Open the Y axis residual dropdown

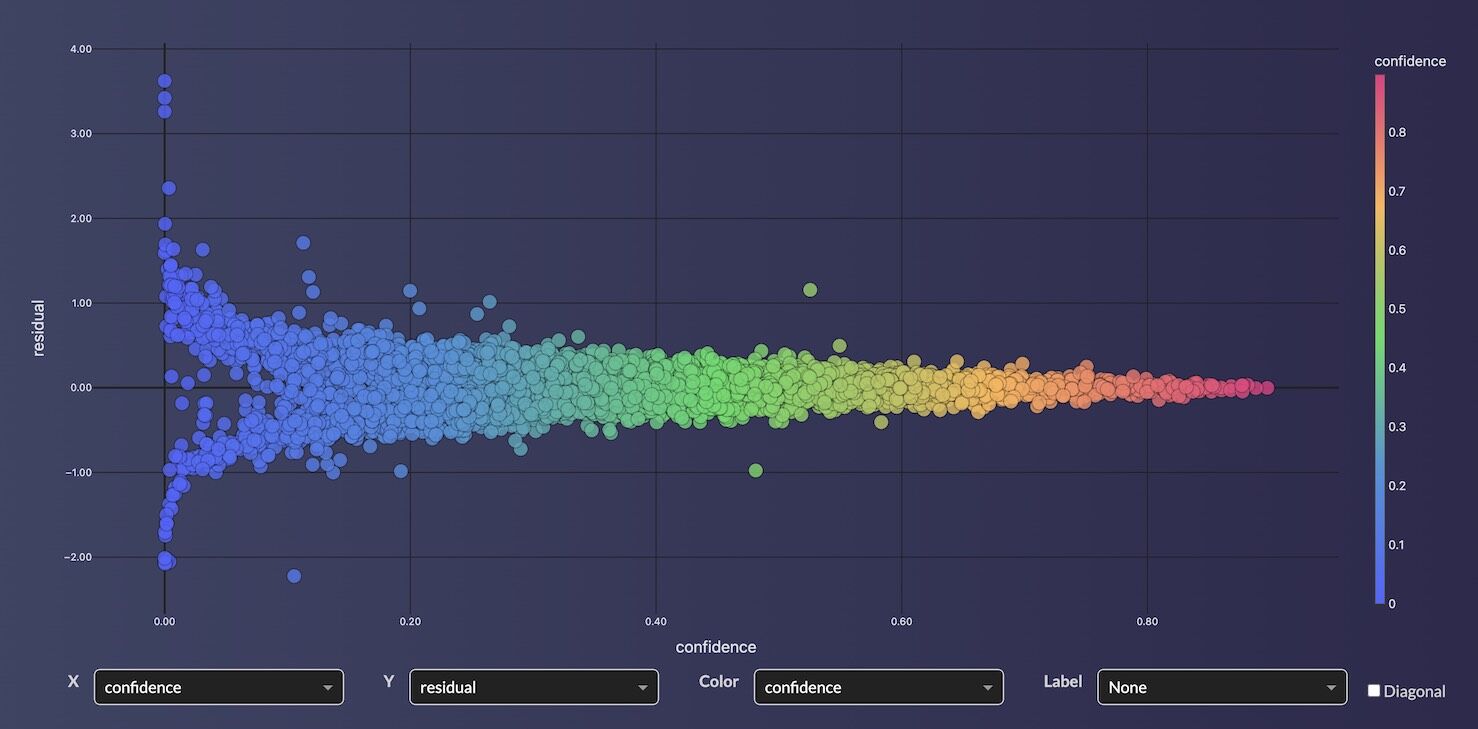[x=533, y=687]
